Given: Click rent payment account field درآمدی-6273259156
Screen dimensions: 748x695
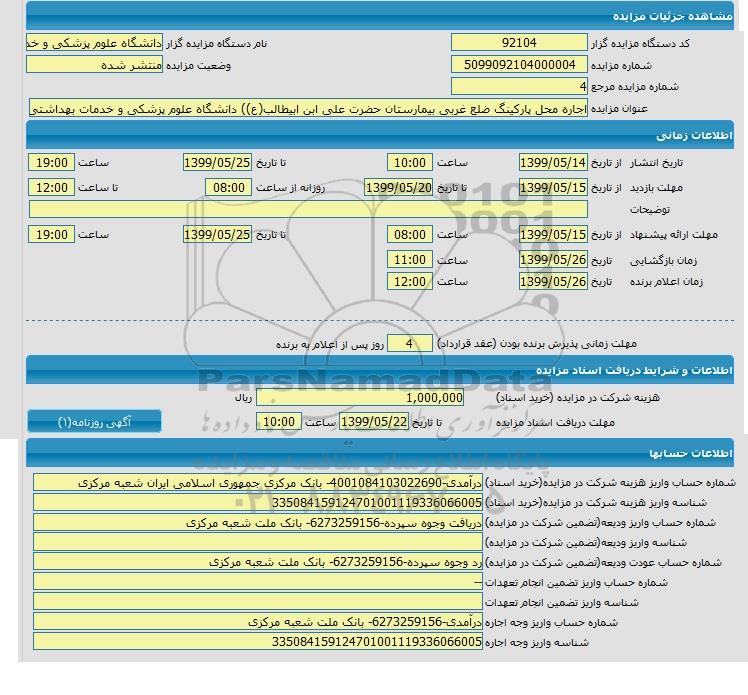Looking at the screenshot, I should click(x=258, y=622).
